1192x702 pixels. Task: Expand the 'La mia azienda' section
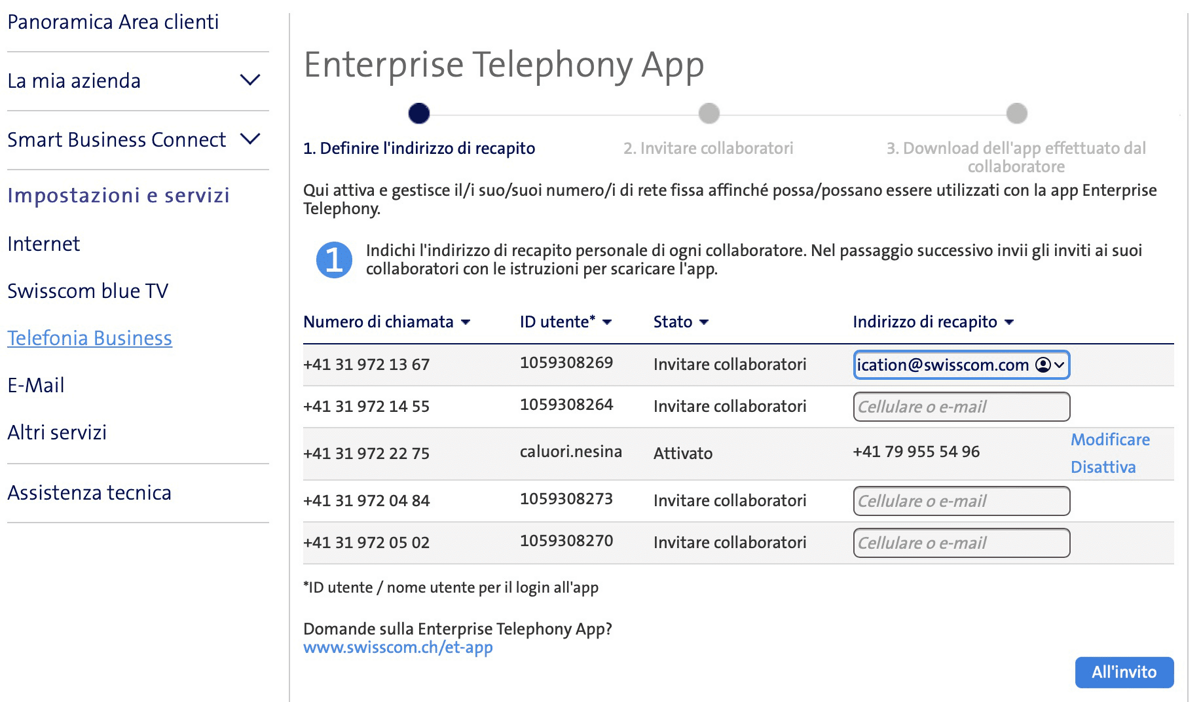(249, 80)
